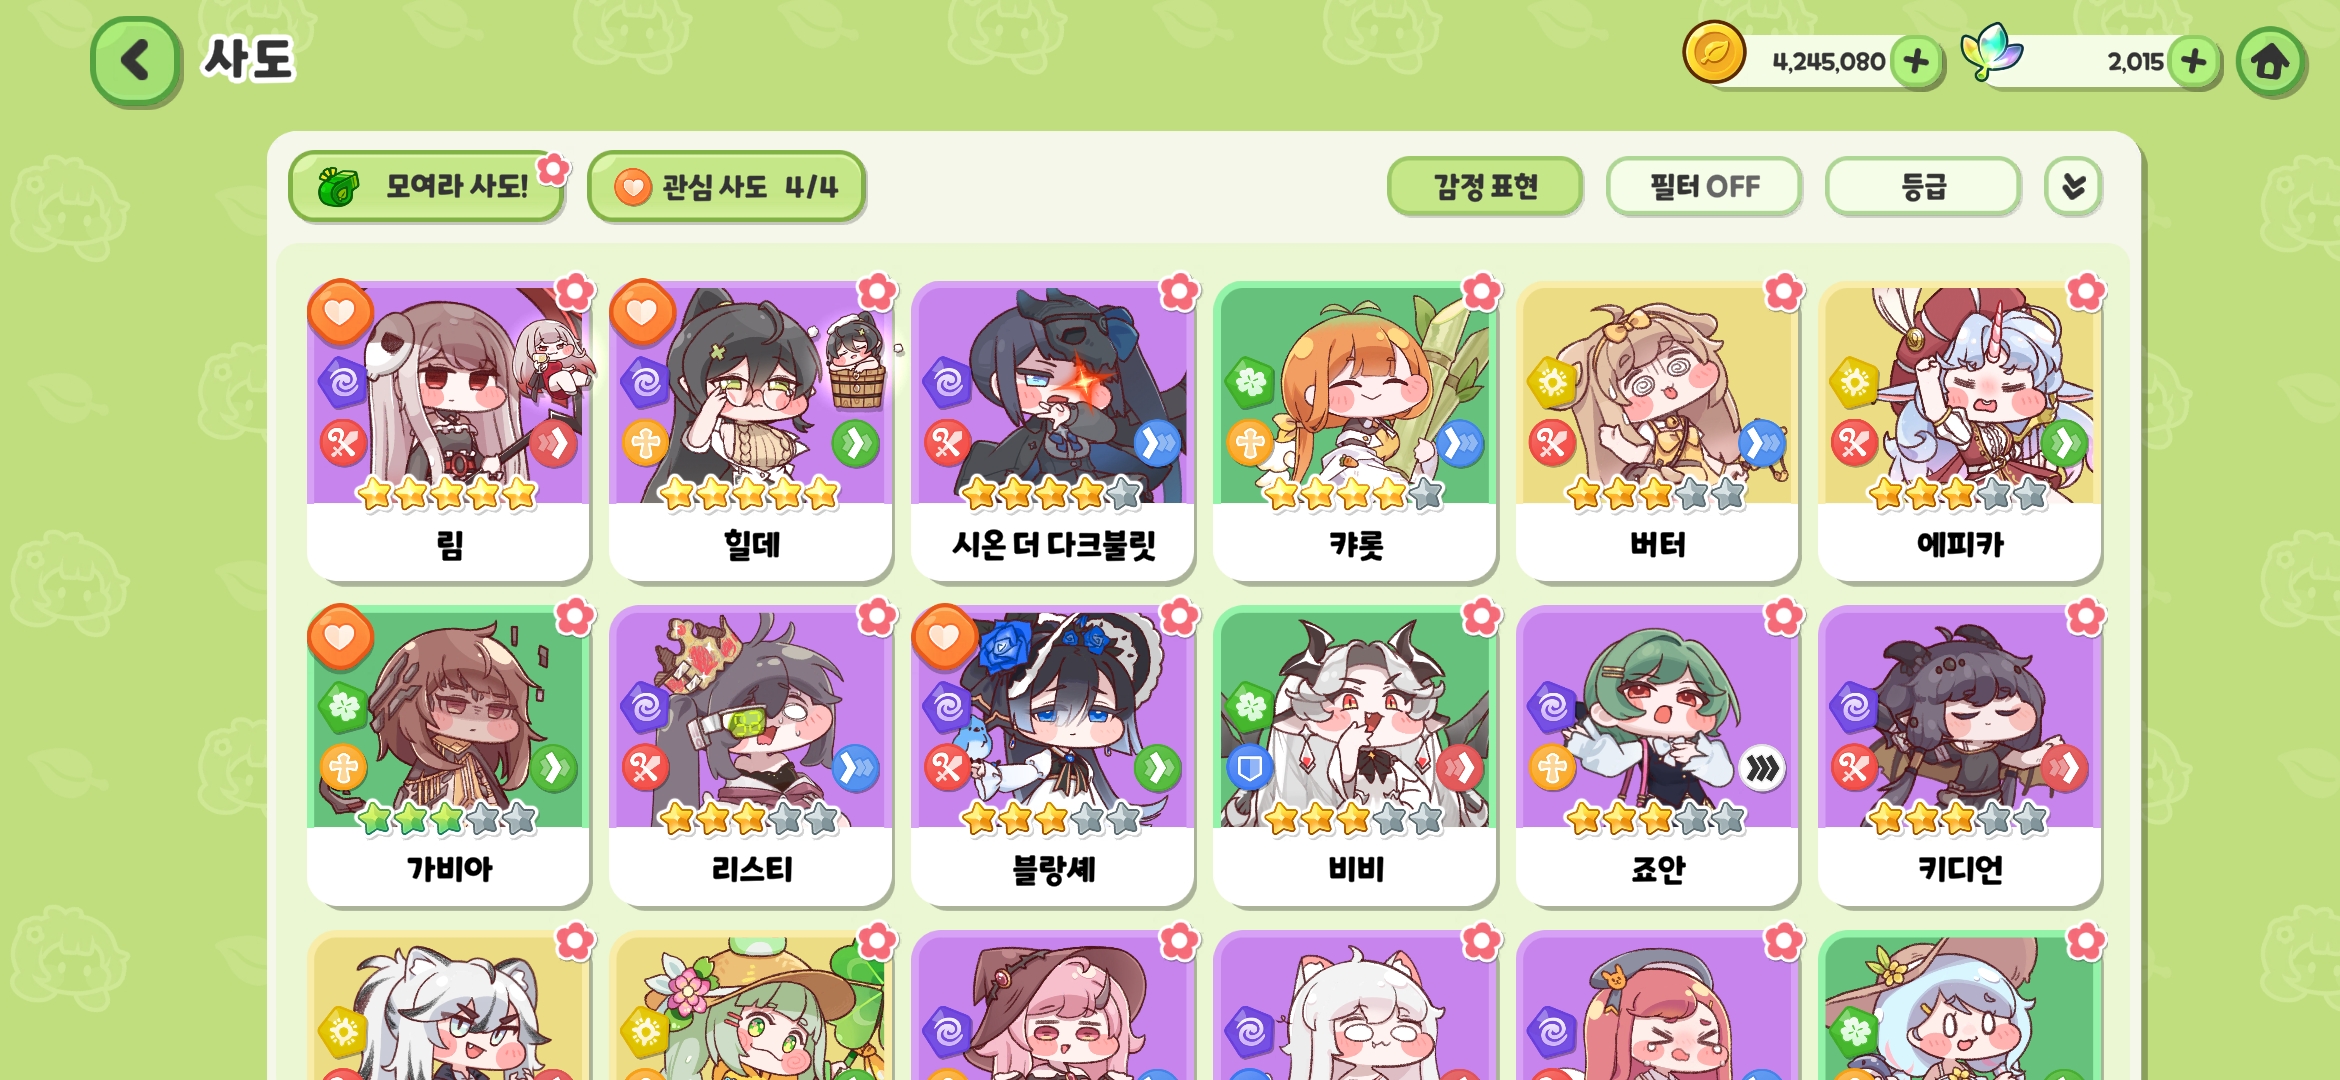Screen dimensions: 2340x1080
Task: Add gold coins with the plus button
Action: coord(1916,62)
